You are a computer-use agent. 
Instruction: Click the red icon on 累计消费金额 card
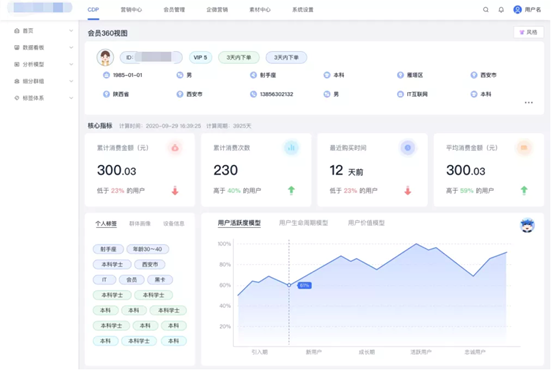point(175,148)
